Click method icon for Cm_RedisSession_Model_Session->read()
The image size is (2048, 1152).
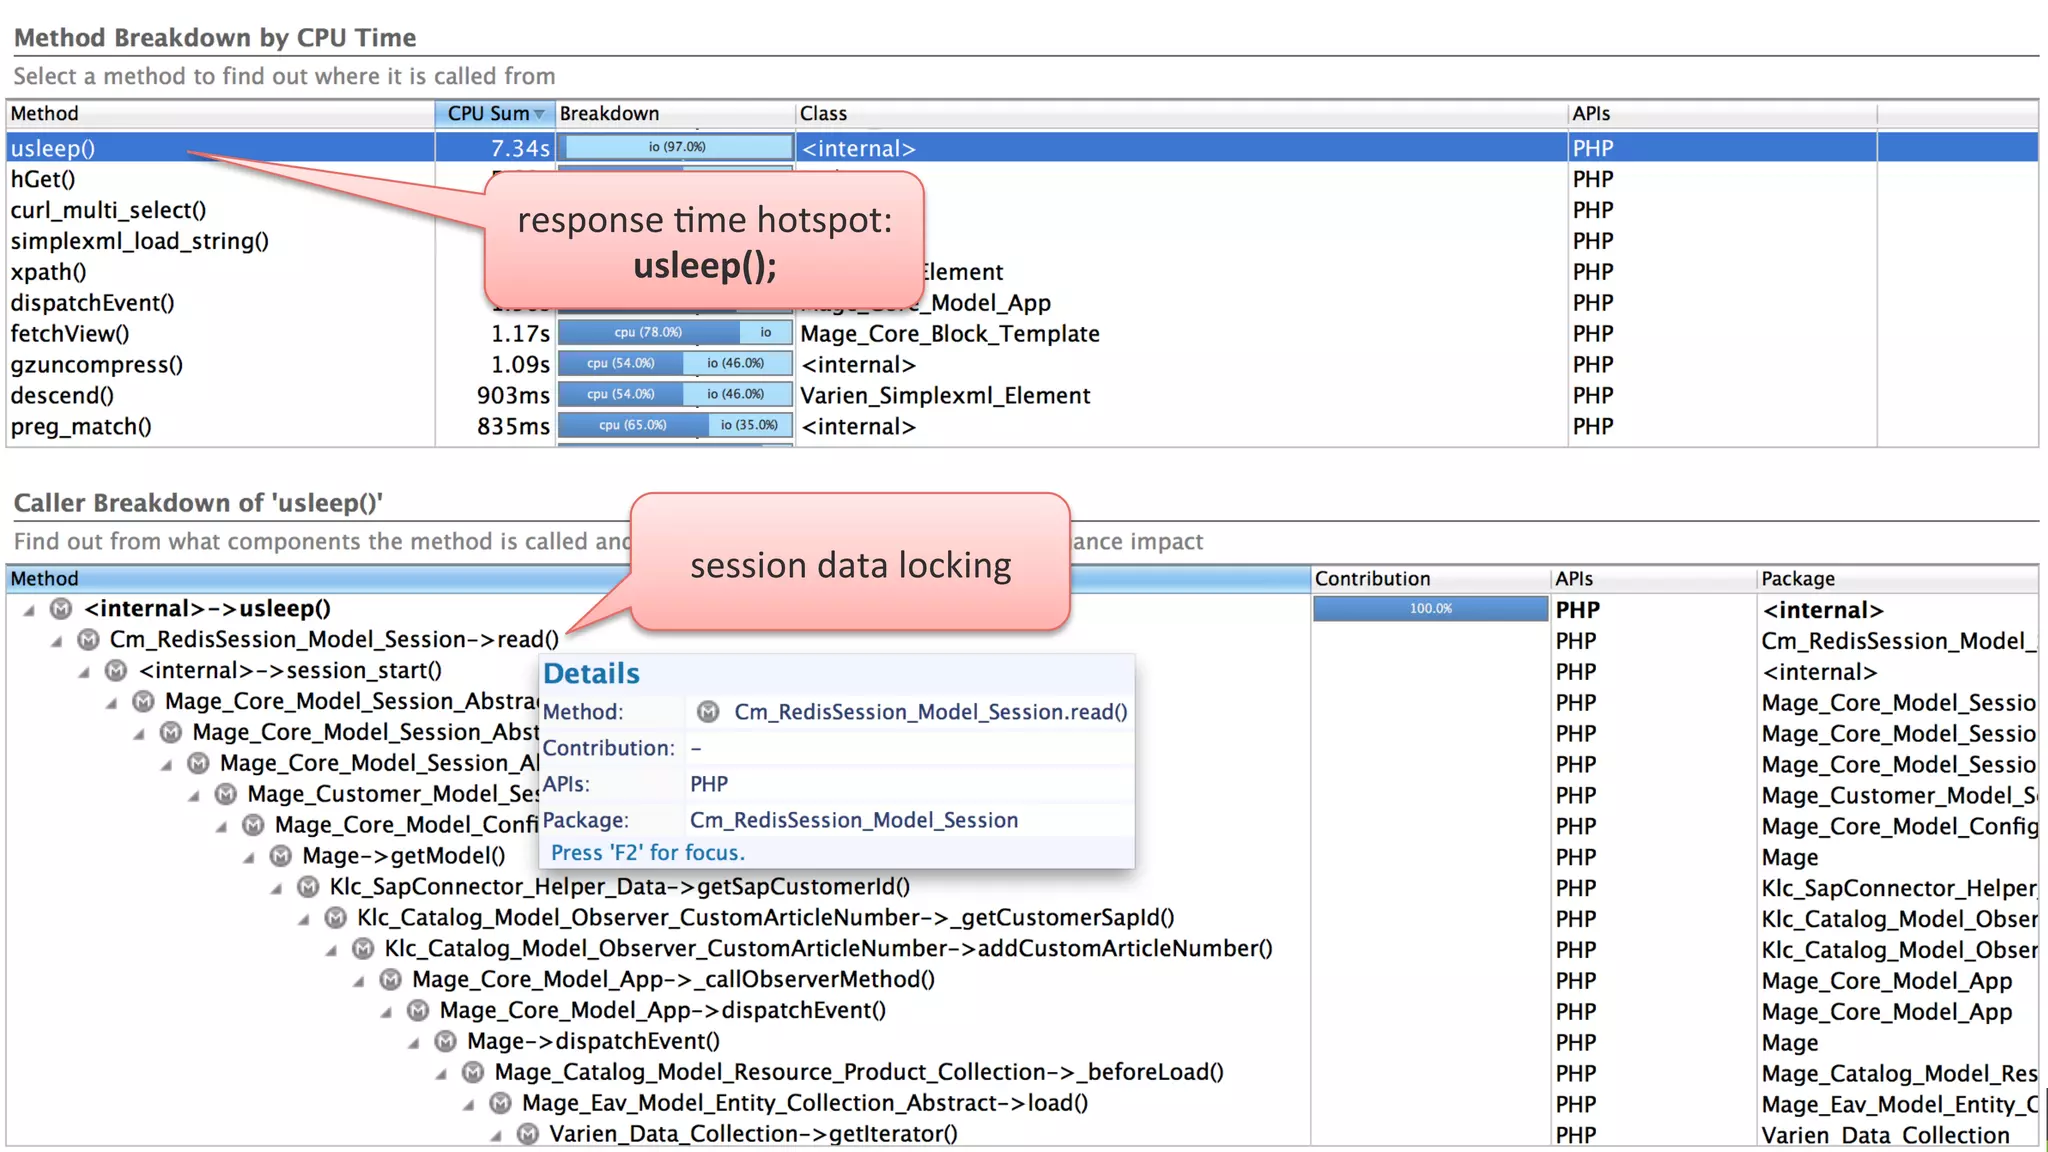pyautogui.click(x=88, y=639)
